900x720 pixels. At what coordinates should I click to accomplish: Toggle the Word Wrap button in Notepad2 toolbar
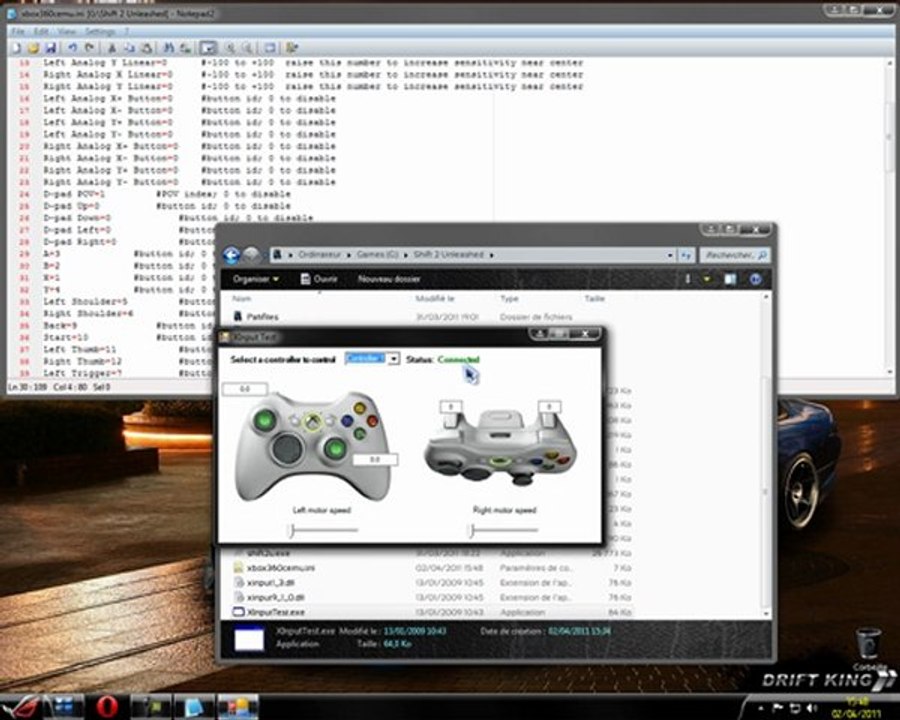click(x=208, y=48)
